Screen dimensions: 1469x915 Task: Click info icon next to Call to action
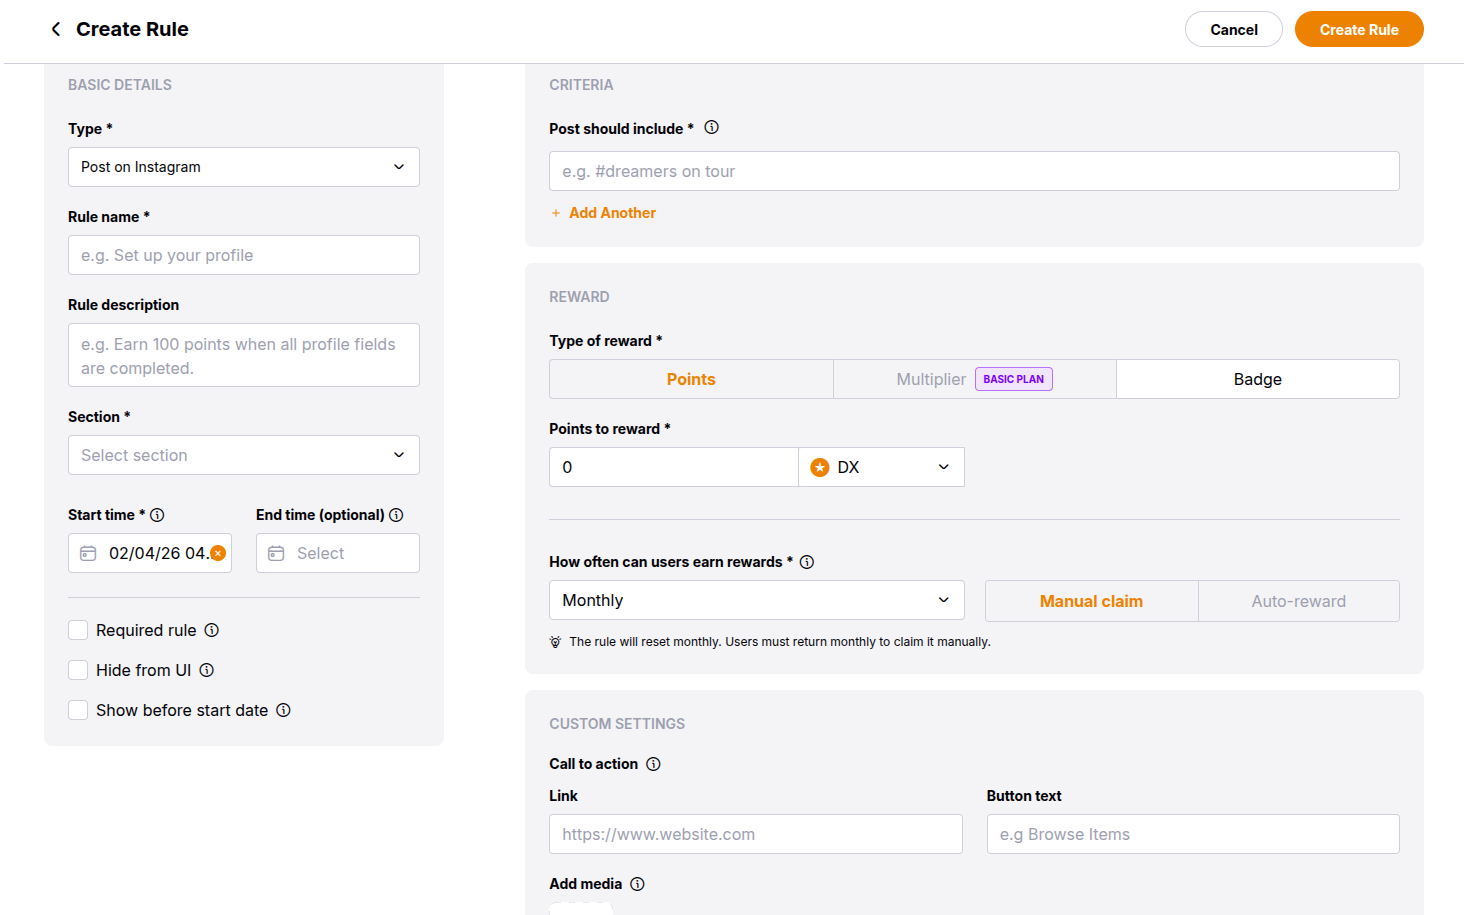(x=653, y=764)
